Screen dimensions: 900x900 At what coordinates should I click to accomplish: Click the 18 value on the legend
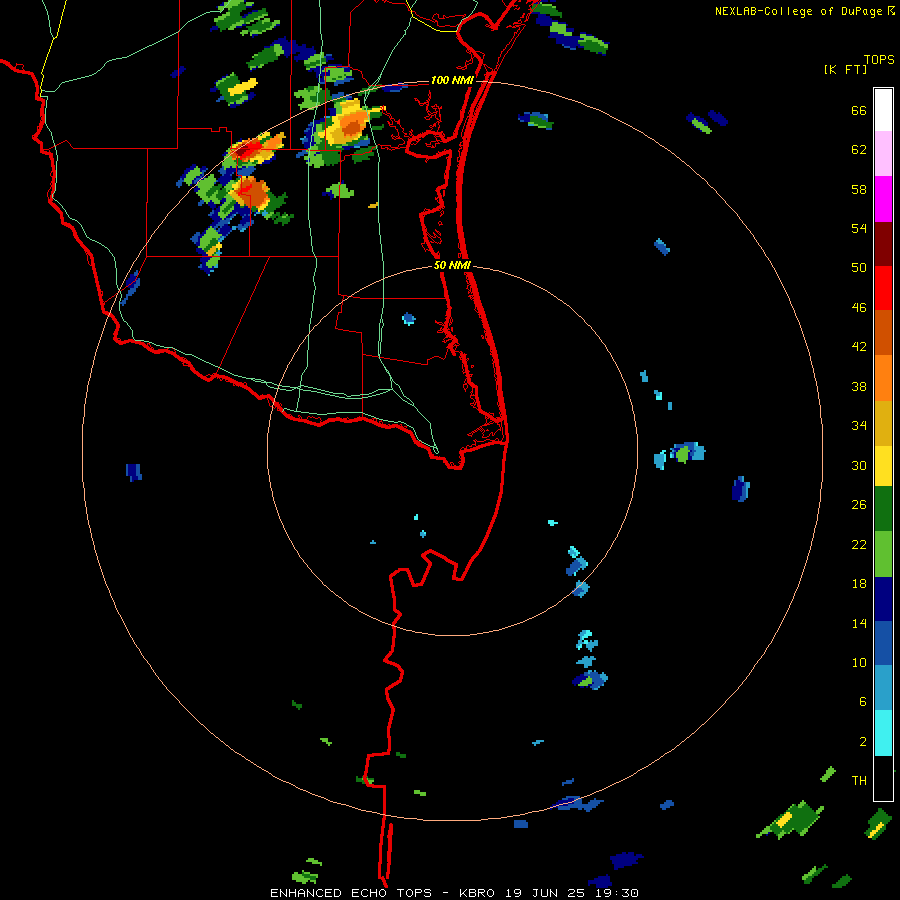click(x=859, y=584)
